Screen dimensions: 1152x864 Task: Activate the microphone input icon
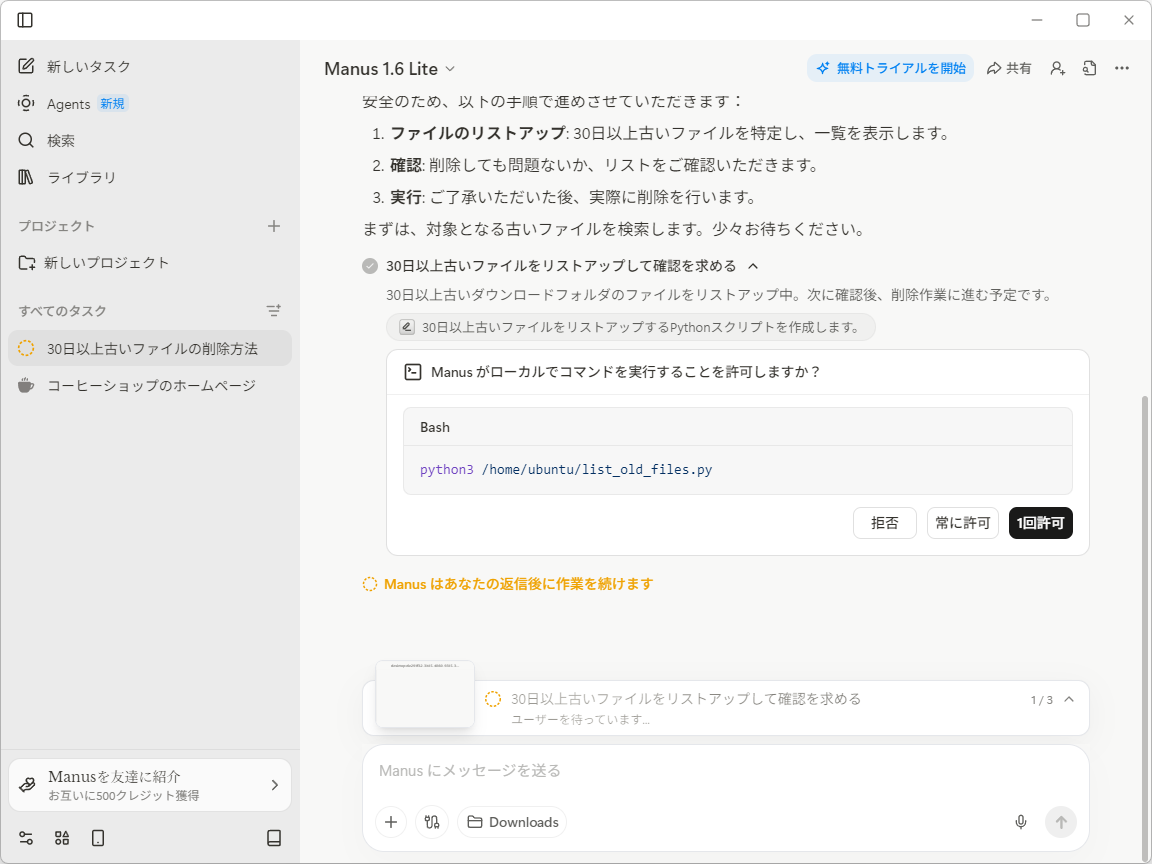point(1021,822)
